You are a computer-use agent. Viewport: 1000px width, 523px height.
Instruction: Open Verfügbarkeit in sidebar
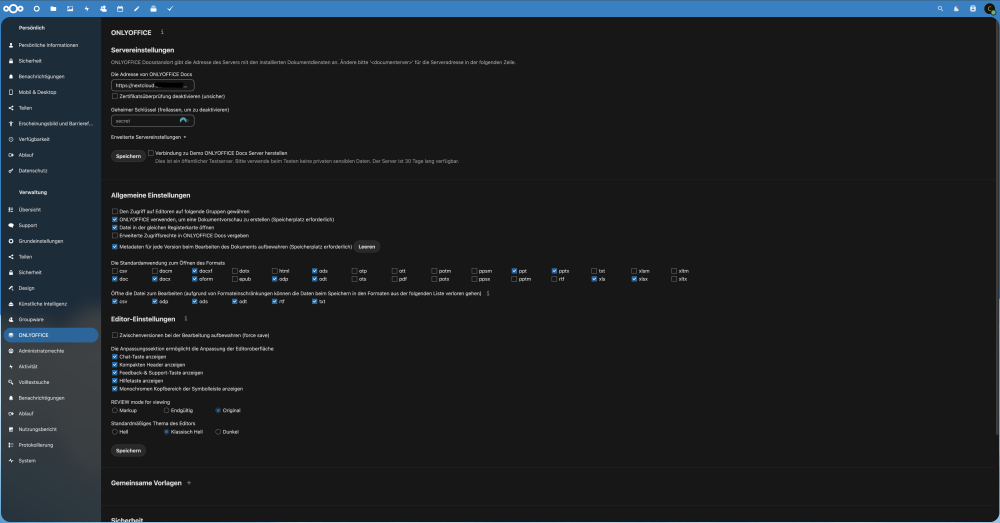click(x=51, y=139)
